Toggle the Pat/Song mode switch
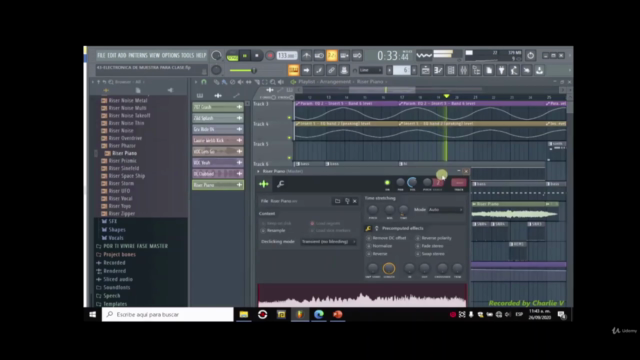Image resolution: width=640 pixels, height=360 pixels. (x=232, y=56)
